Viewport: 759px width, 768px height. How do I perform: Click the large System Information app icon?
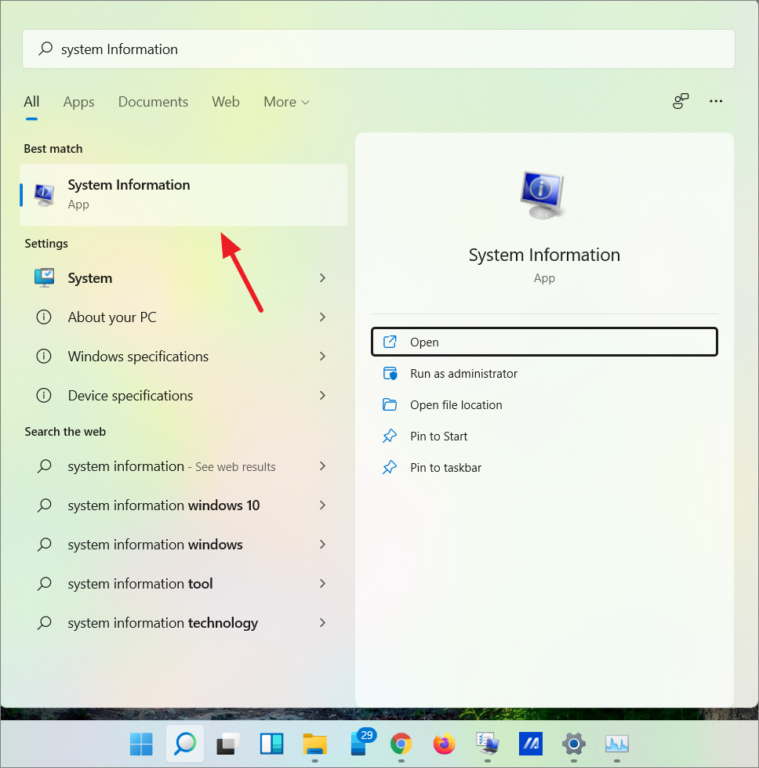tap(543, 194)
